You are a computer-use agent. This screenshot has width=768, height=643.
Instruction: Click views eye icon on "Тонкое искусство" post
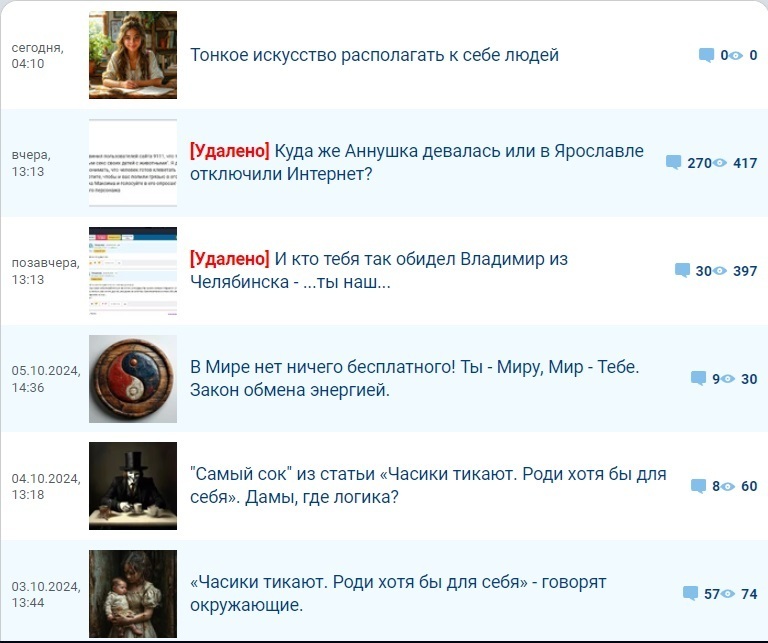point(736,56)
